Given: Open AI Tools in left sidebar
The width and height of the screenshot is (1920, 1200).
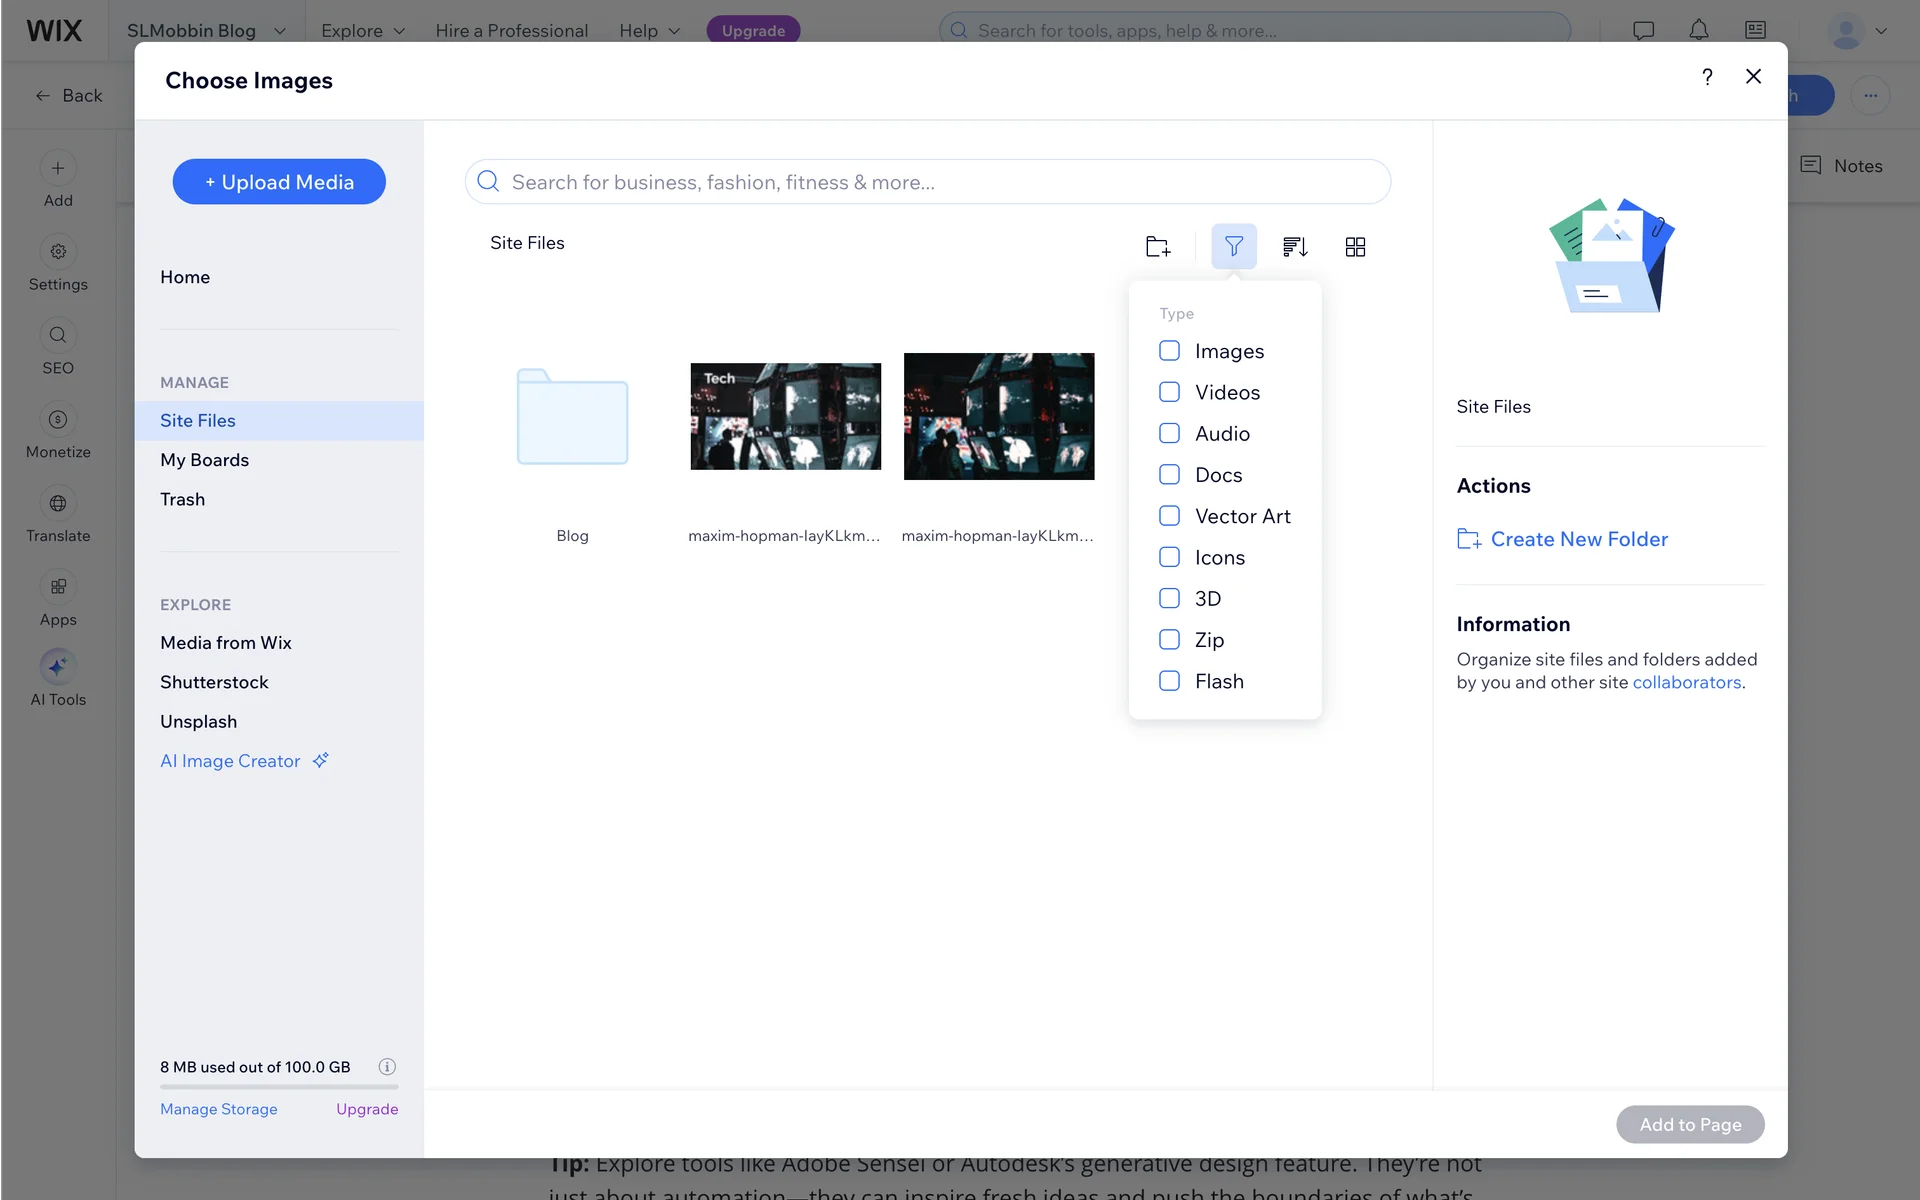Looking at the screenshot, I should pyautogui.click(x=58, y=678).
